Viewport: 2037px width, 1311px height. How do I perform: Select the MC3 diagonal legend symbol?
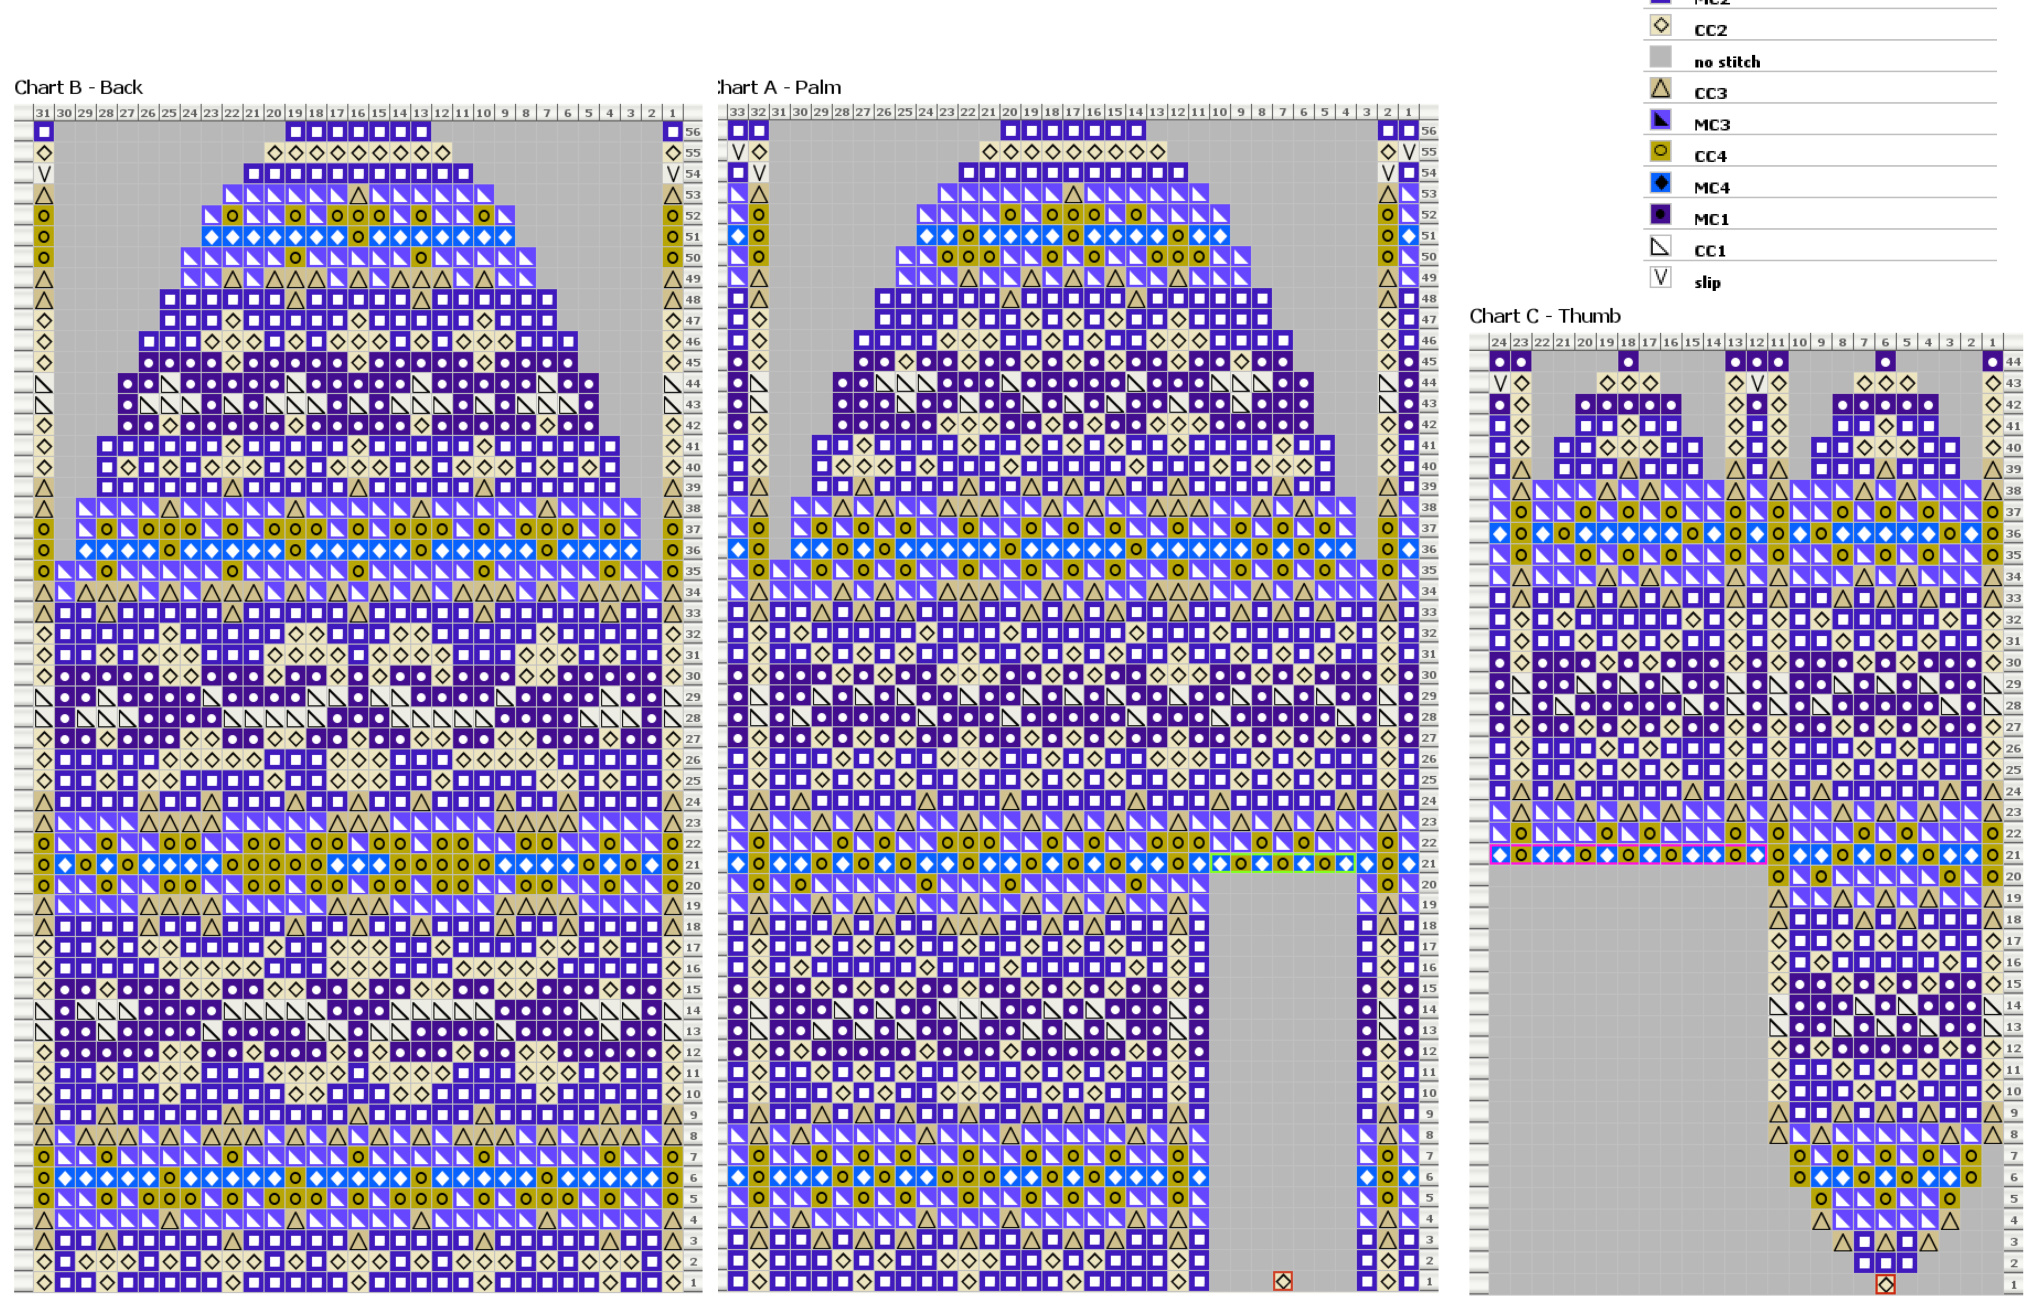point(1660,120)
